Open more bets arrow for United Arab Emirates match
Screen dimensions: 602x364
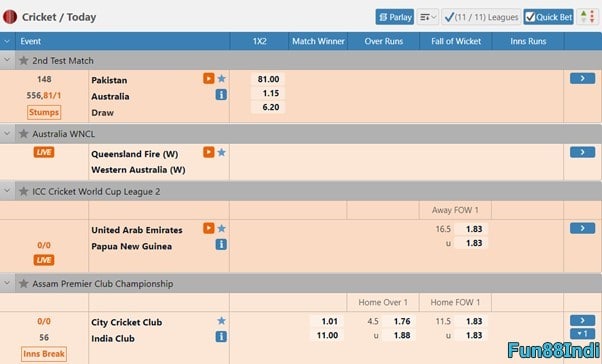coord(582,228)
